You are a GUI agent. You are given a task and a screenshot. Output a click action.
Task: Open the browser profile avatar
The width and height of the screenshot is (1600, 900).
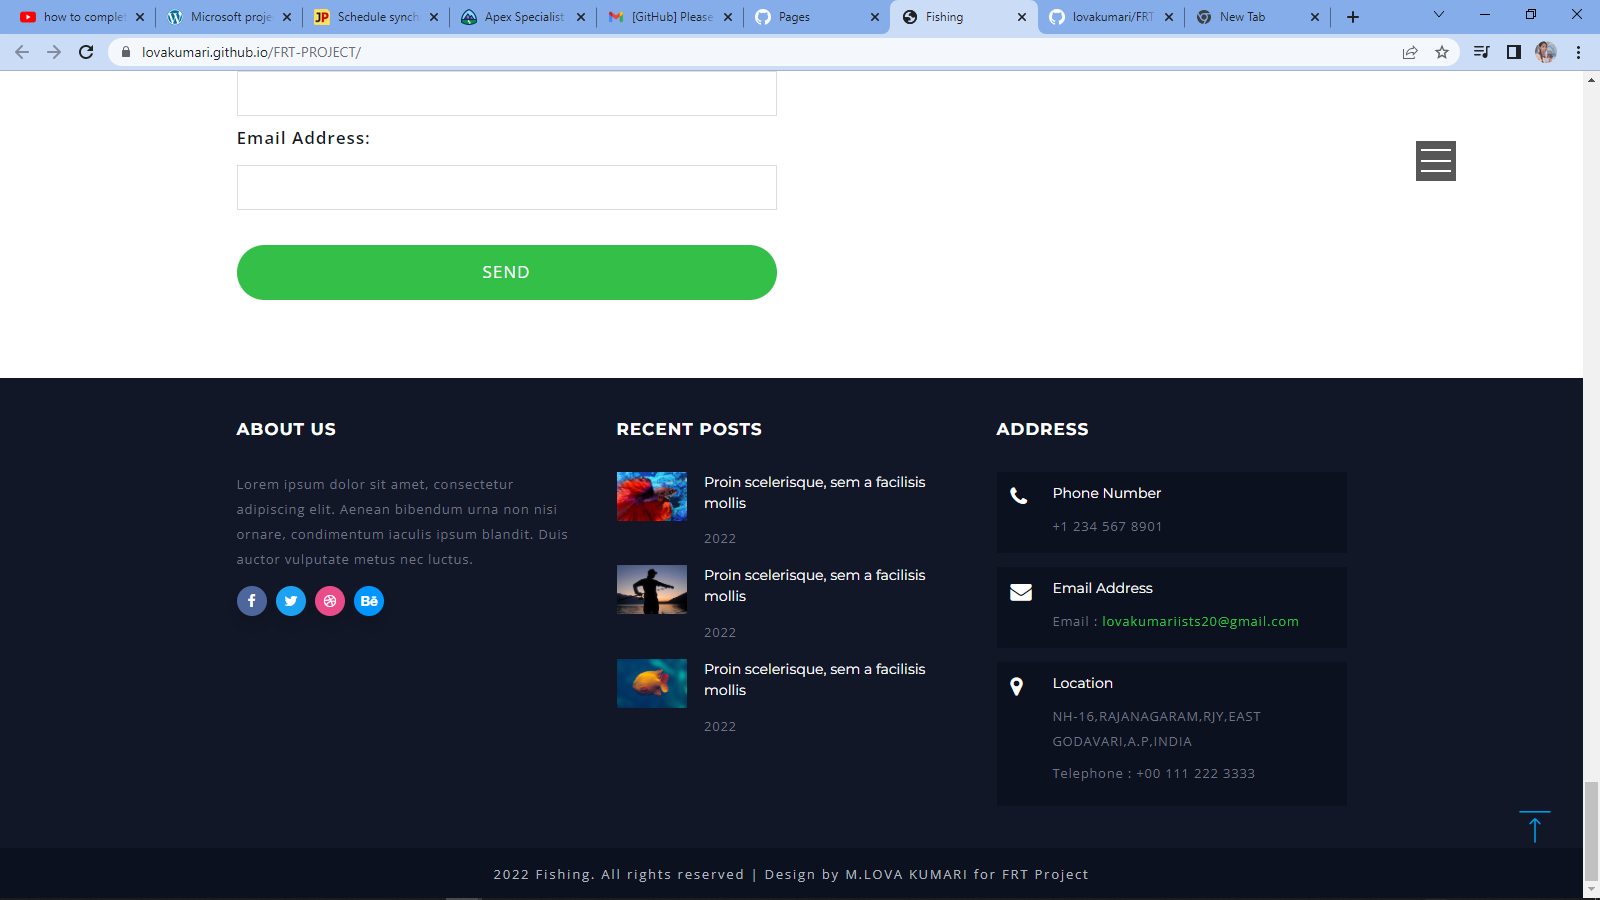1547,52
